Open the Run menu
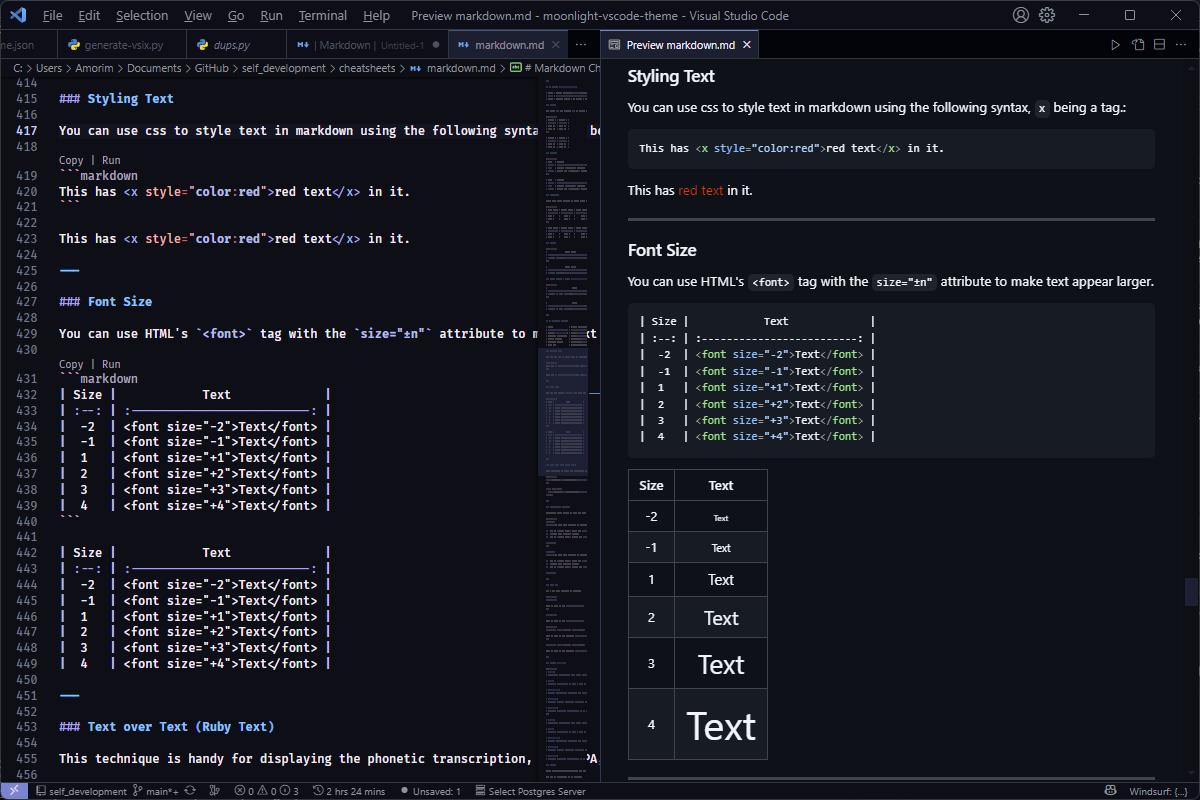 [271, 15]
